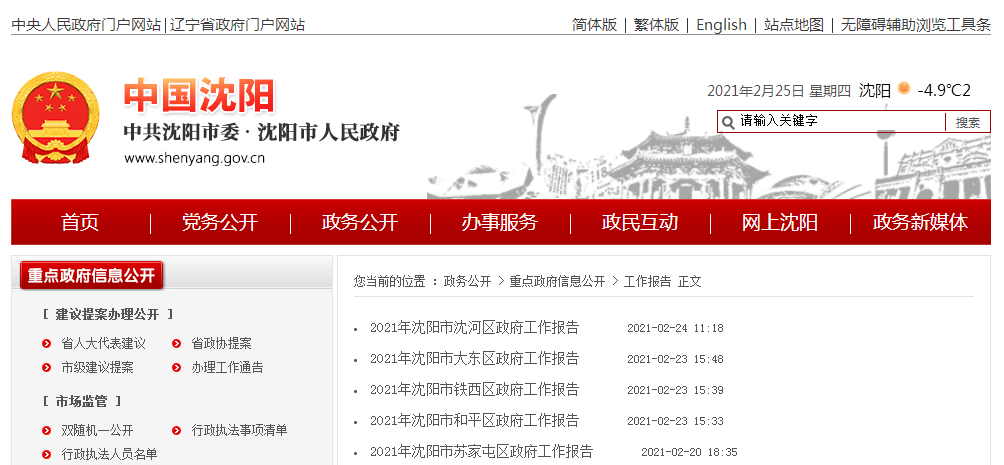The image size is (1004, 465).
Task: Open the 行政执法人员名单 sidebar link
Action: [x=109, y=454]
